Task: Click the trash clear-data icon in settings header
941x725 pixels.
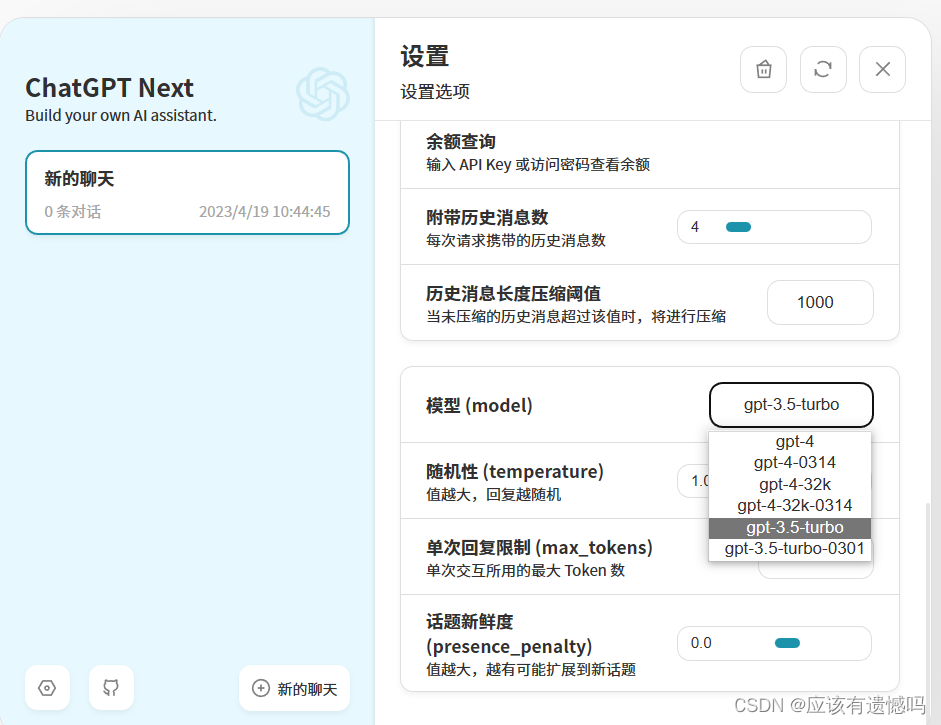Action: (x=763, y=70)
